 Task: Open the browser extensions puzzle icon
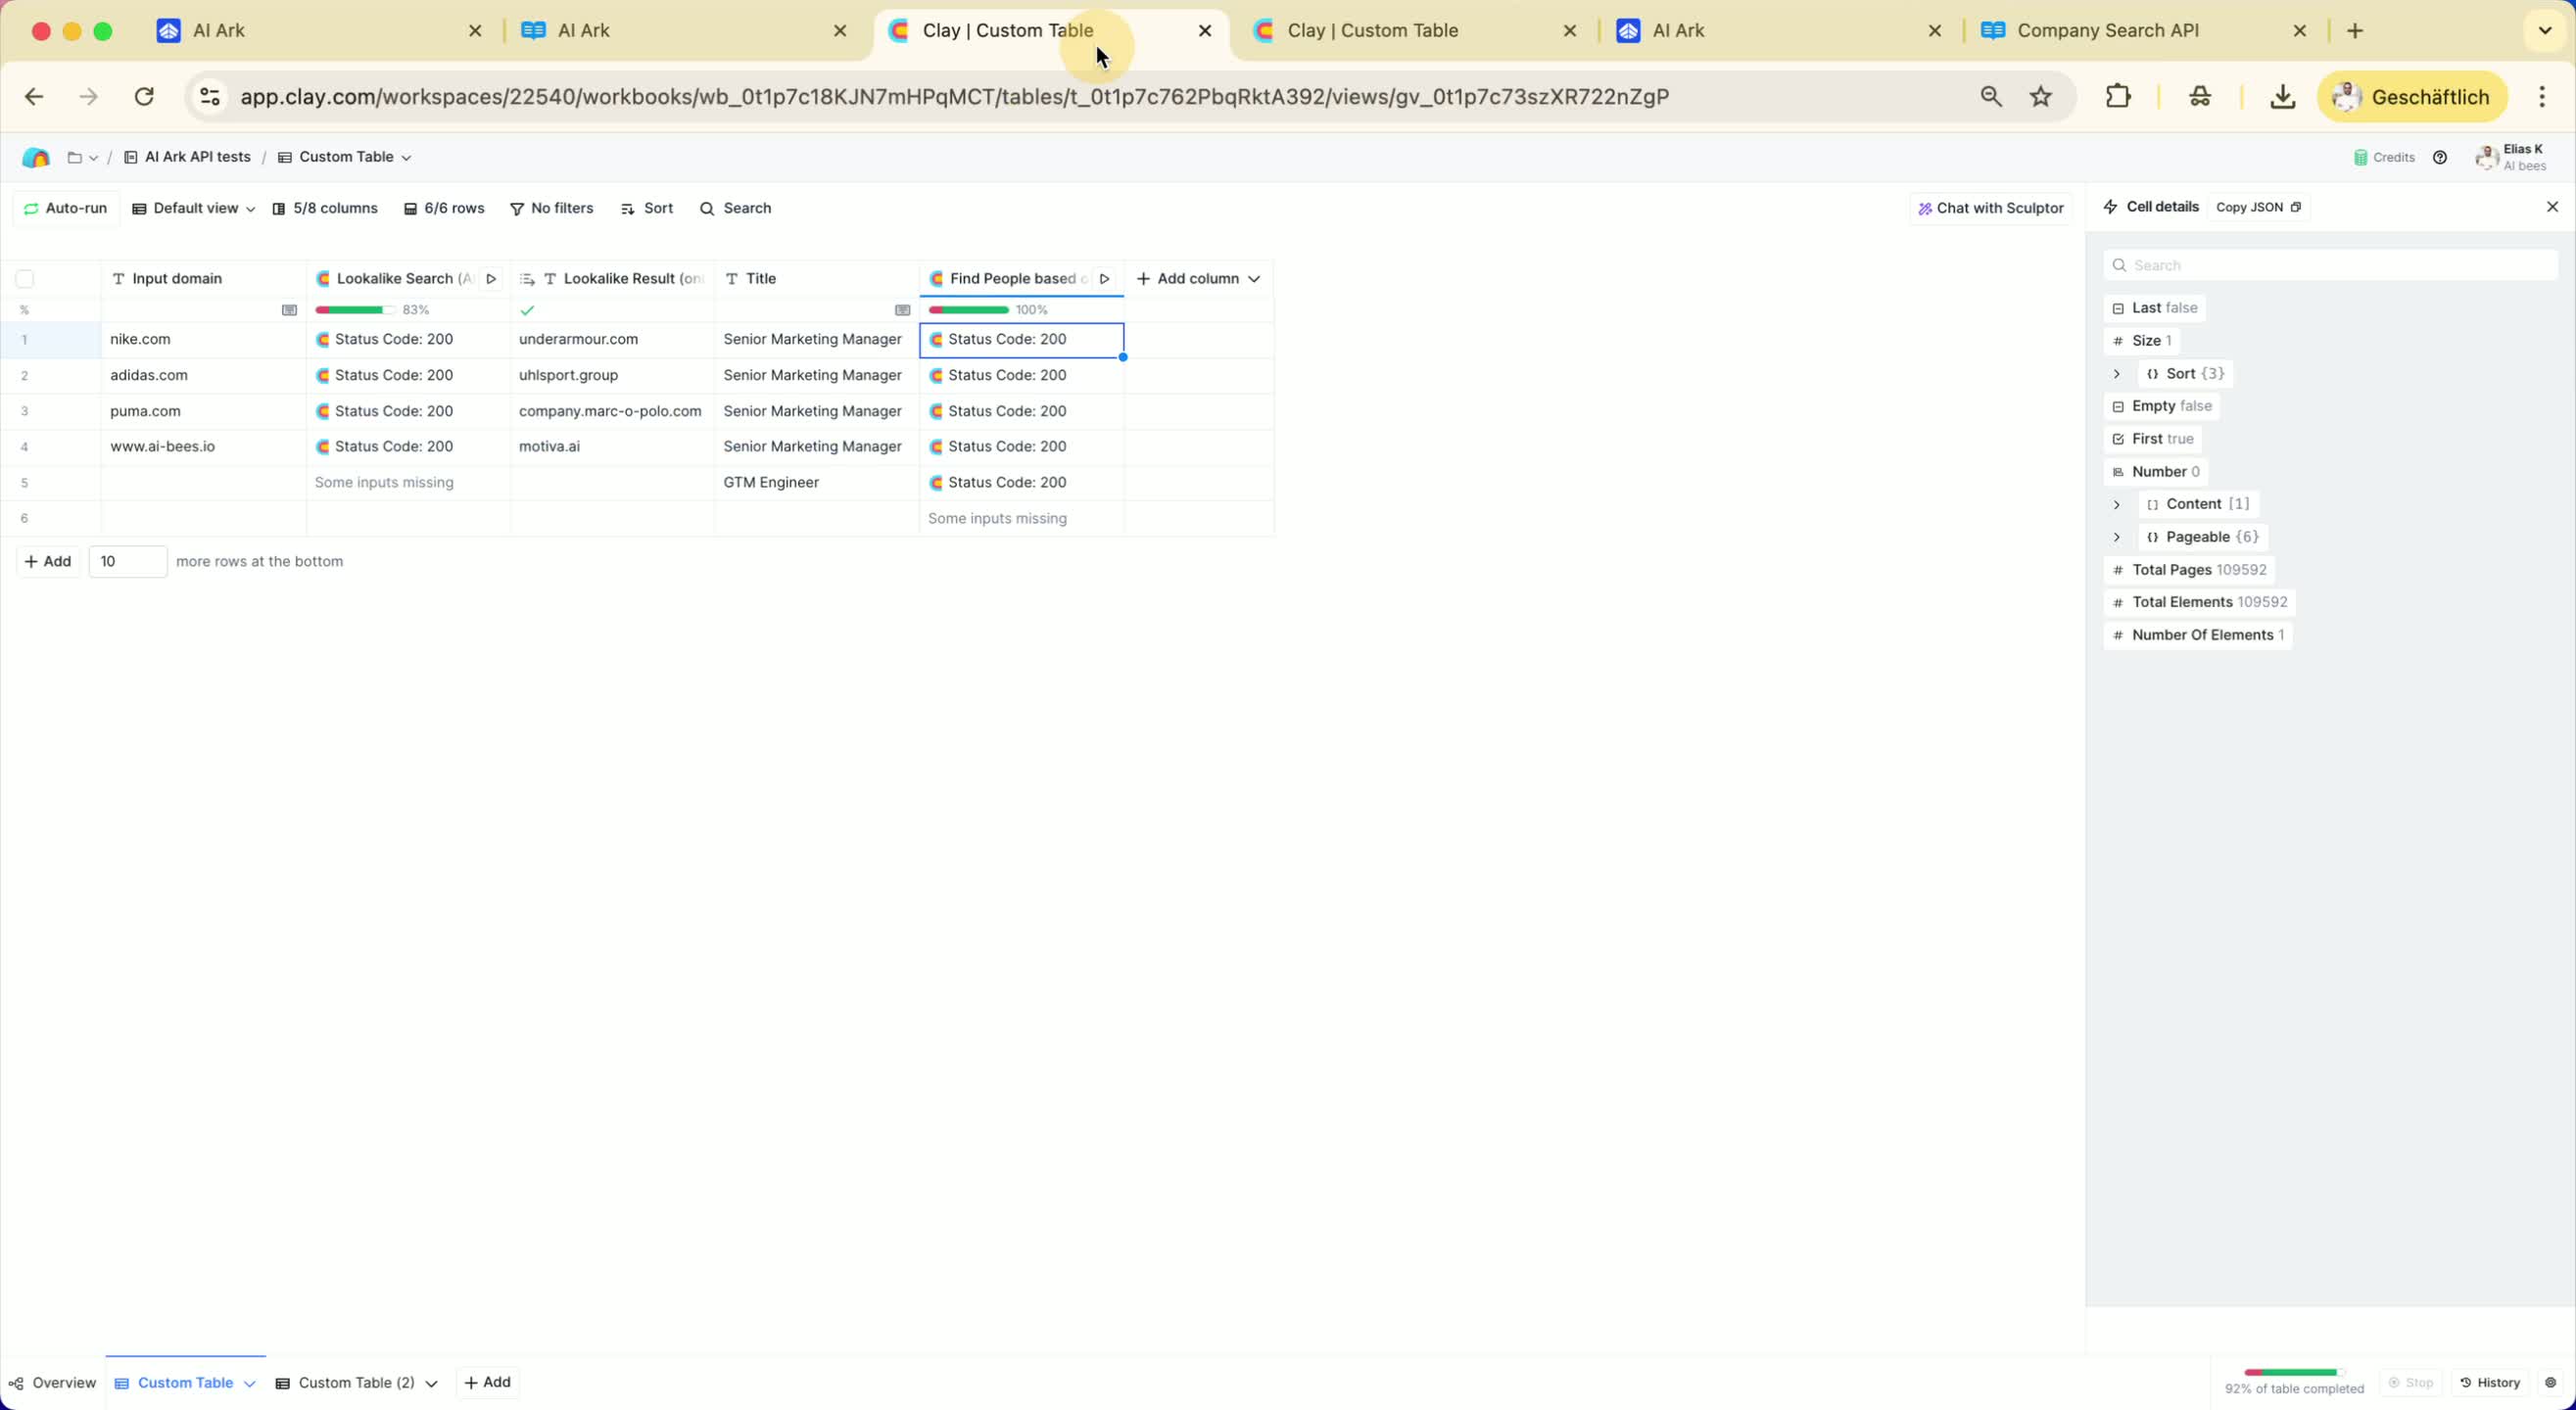tap(2118, 97)
